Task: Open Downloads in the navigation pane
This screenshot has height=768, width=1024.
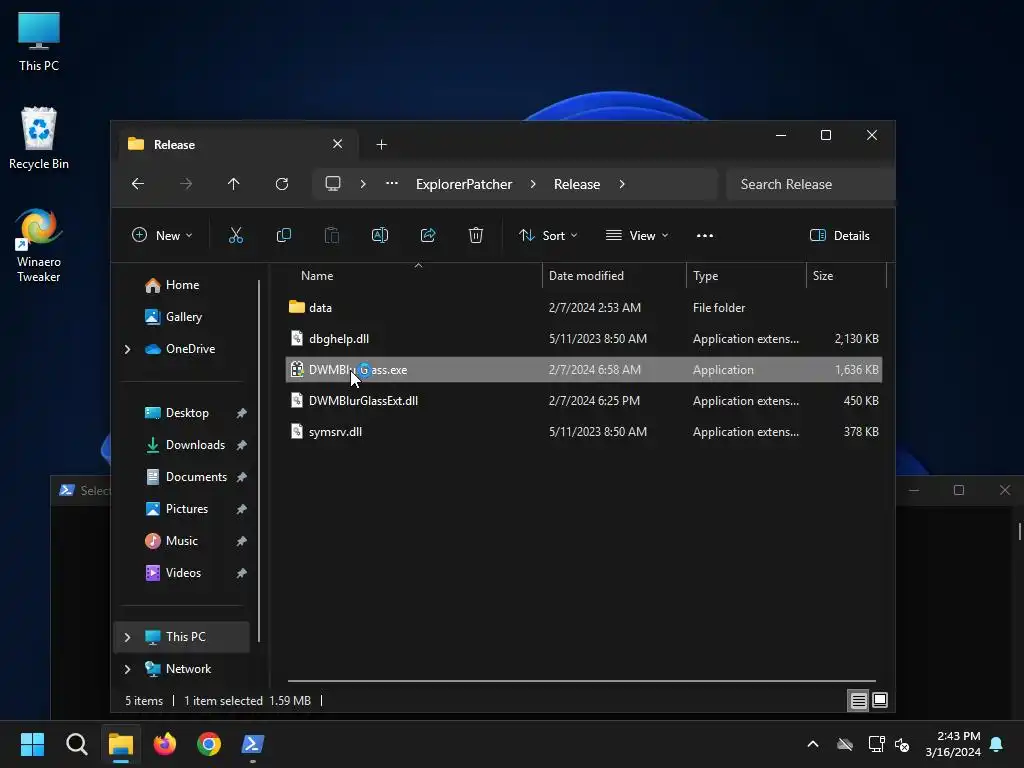Action: tap(195, 445)
